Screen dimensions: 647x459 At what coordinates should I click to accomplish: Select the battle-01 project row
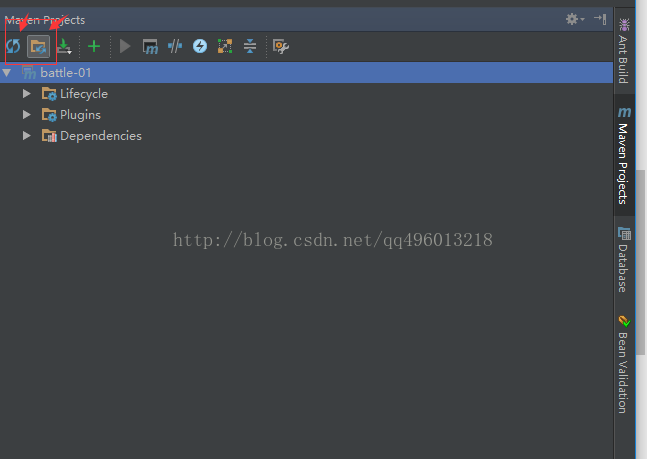(306, 73)
